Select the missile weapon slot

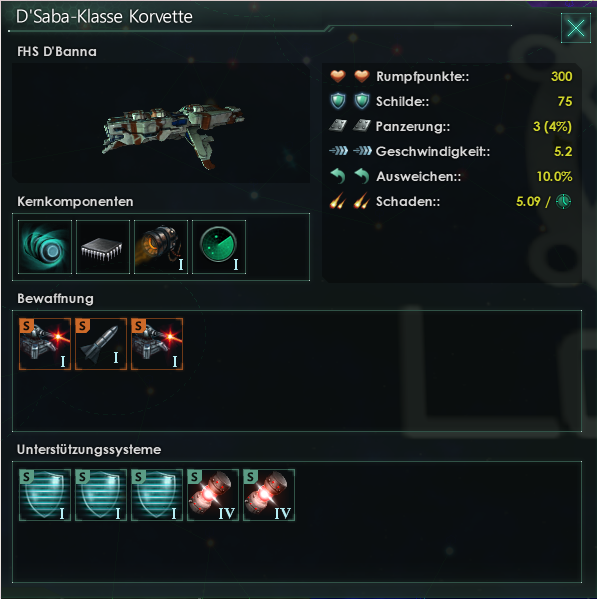101,344
